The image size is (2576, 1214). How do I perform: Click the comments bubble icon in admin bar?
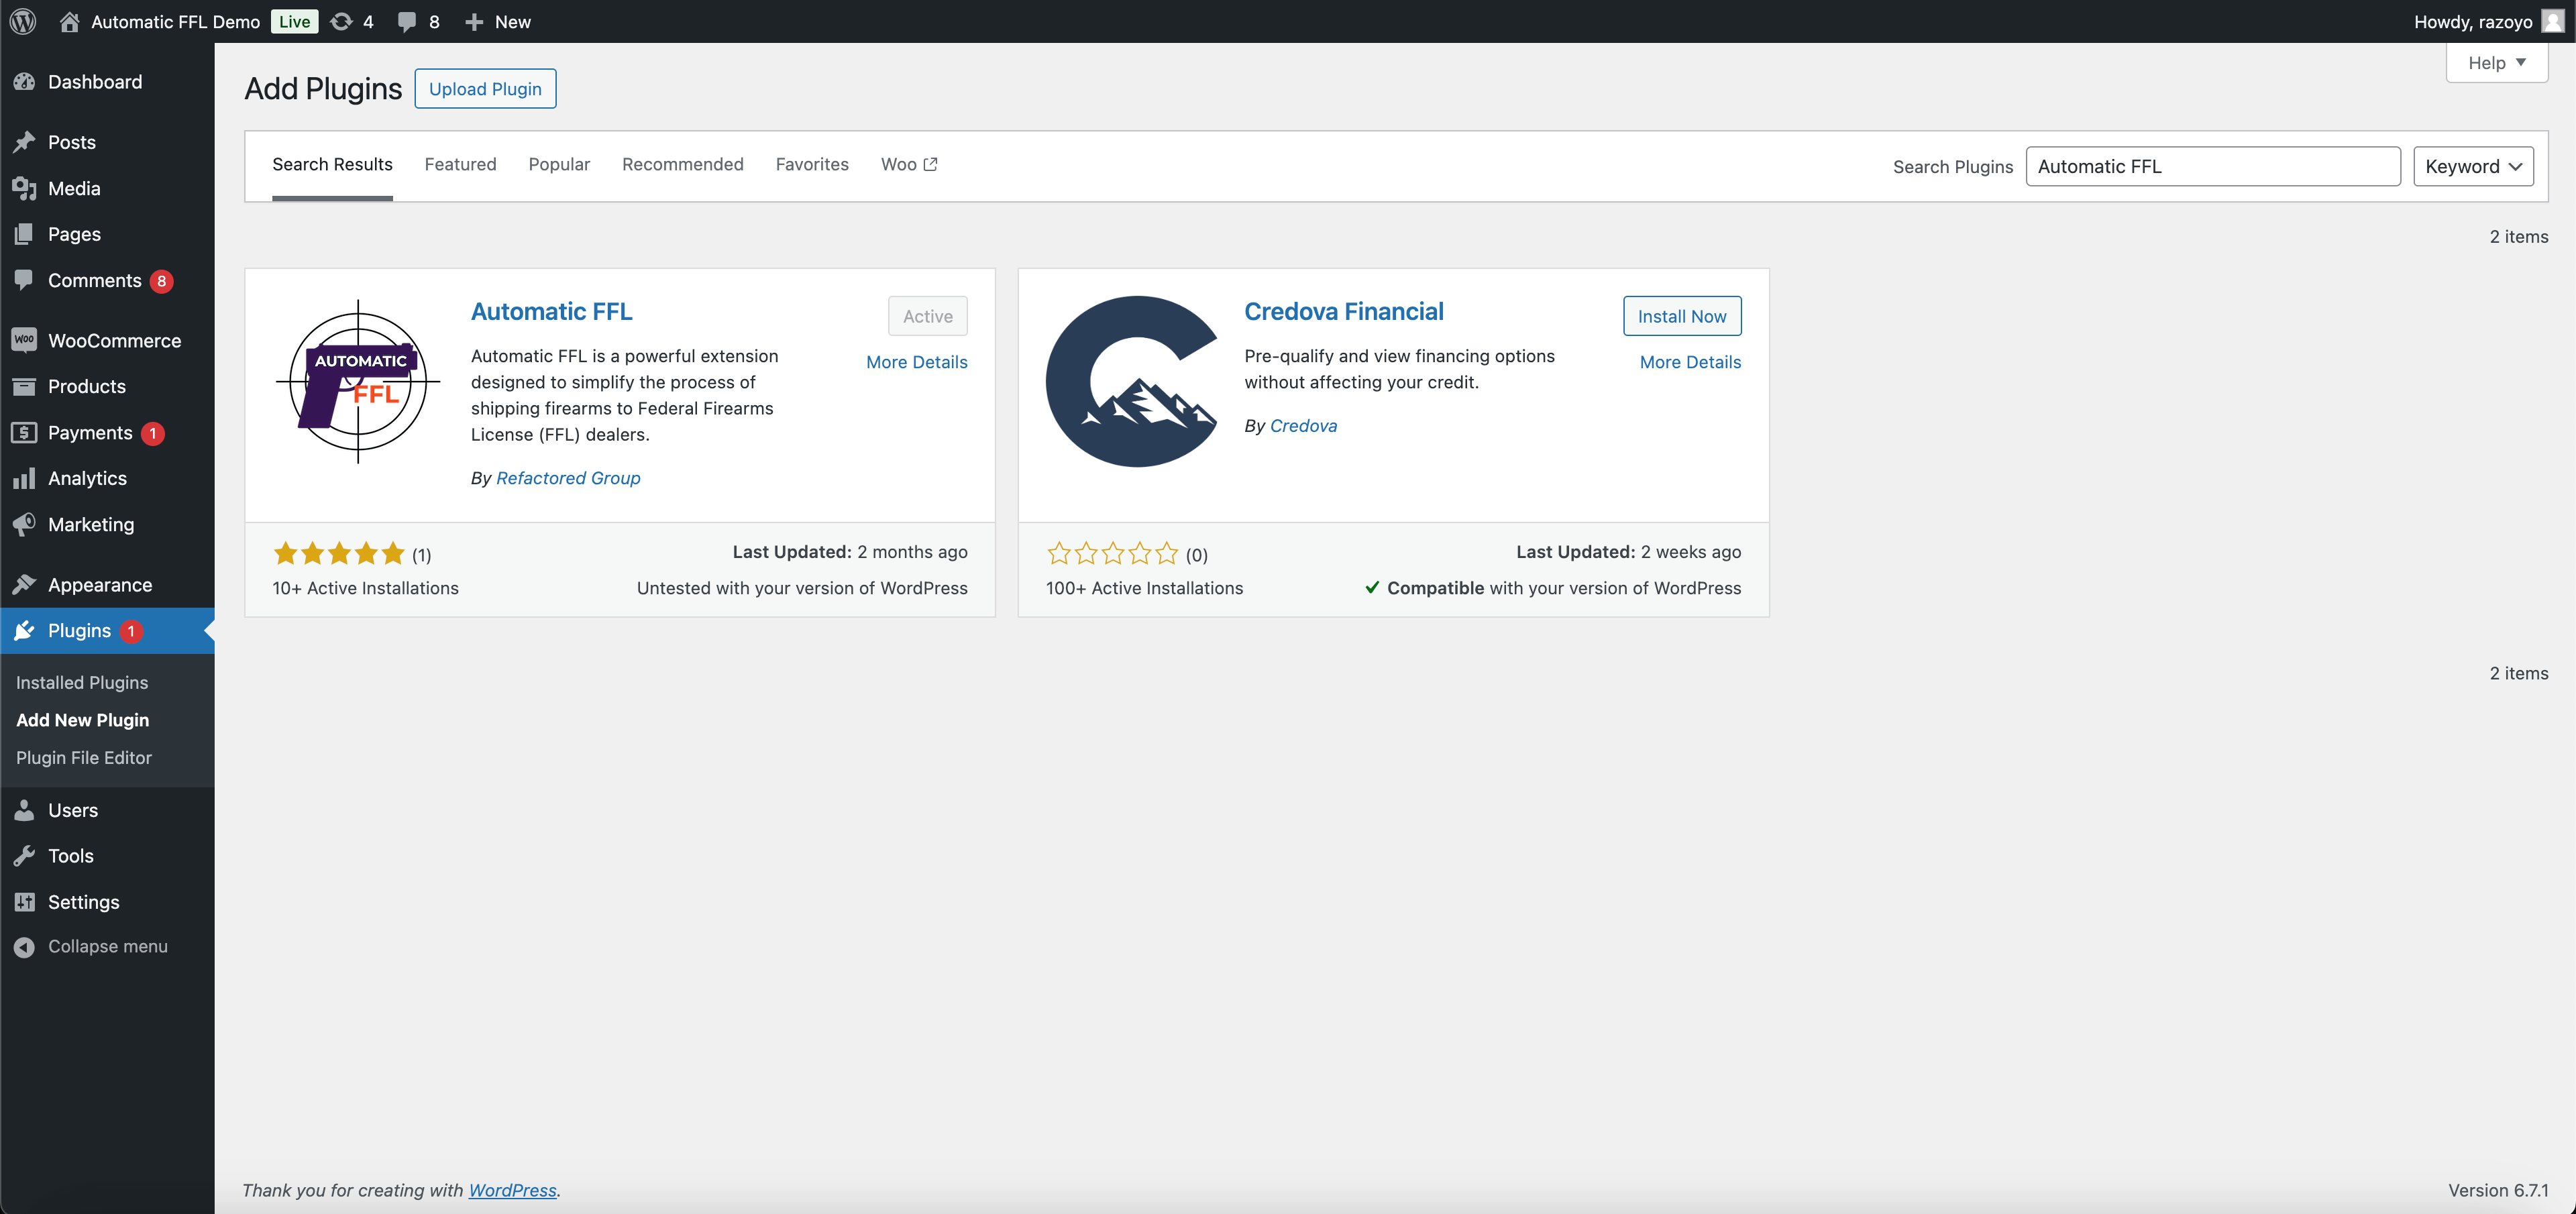406,21
